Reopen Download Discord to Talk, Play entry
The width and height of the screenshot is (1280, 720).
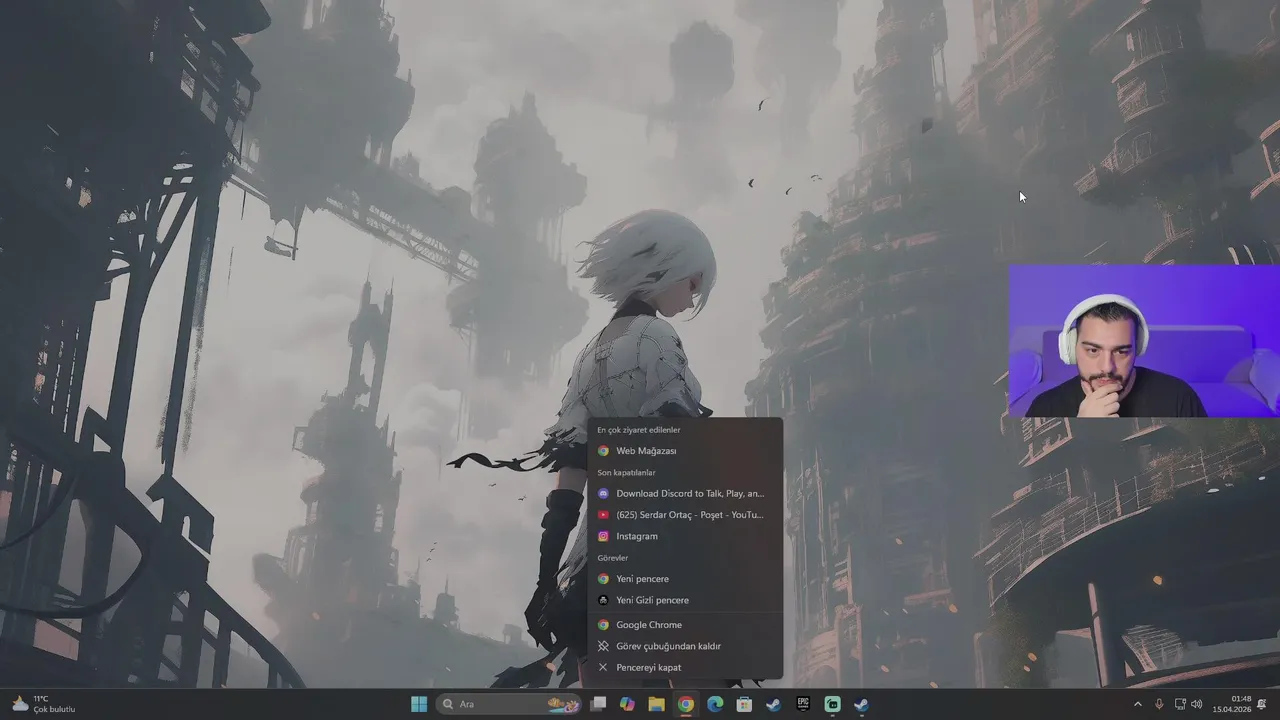coord(685,493)
